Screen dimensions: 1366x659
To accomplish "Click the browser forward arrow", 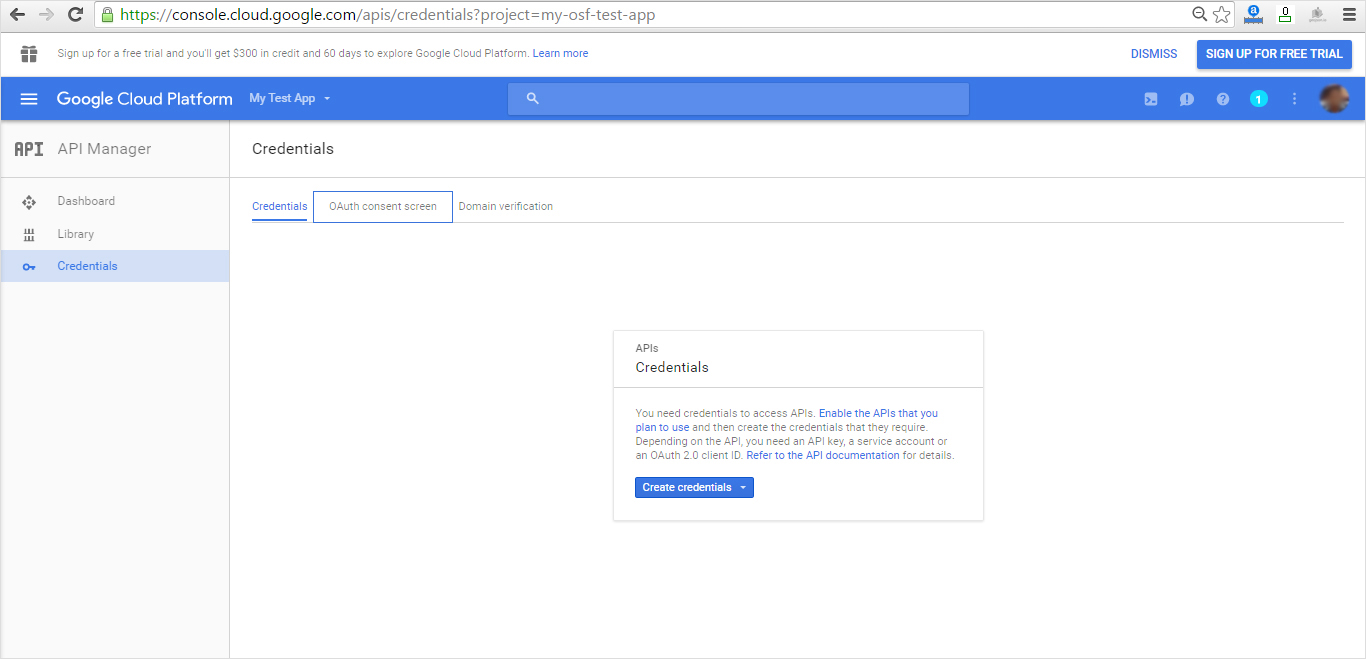I will tap(46, 15).
